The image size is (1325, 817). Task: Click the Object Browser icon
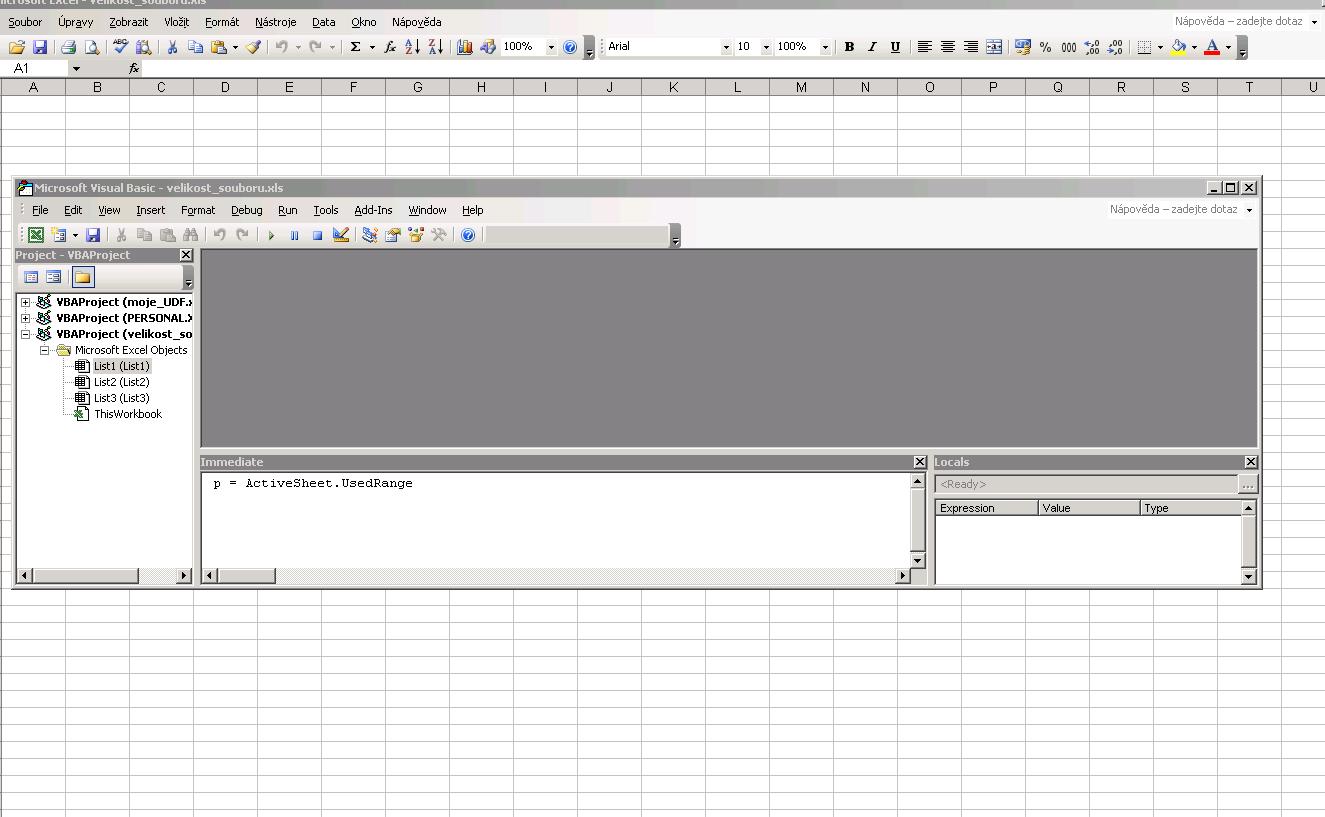tap(416, 235)
